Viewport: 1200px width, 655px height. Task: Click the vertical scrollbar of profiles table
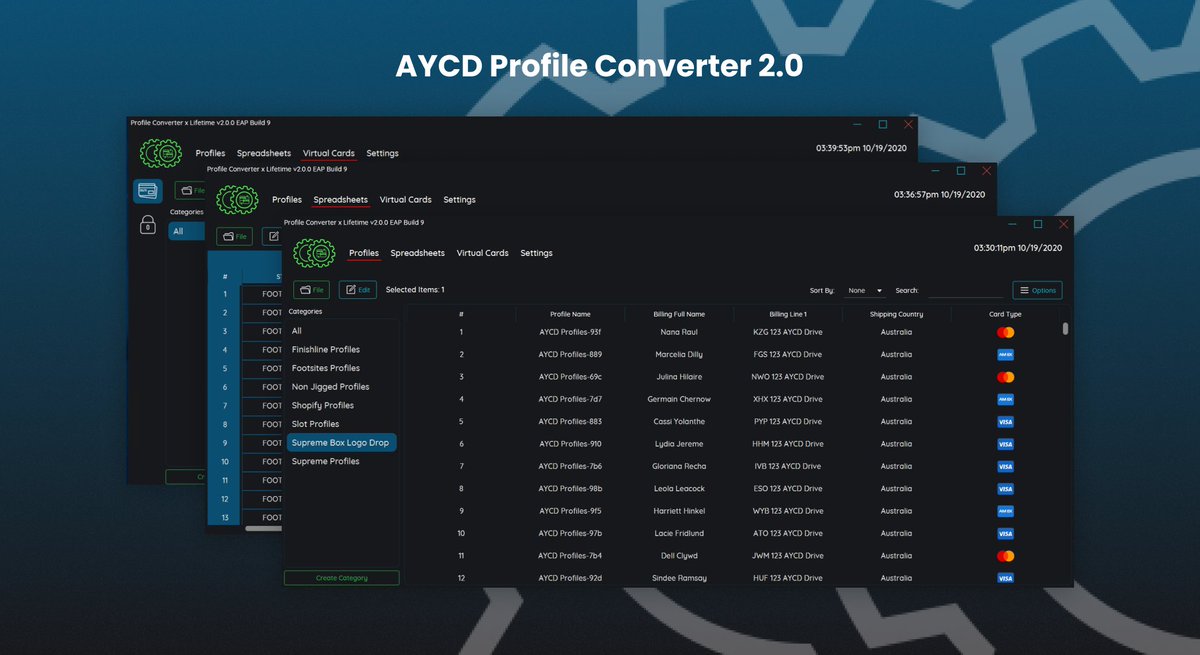tap(1065, 328)
